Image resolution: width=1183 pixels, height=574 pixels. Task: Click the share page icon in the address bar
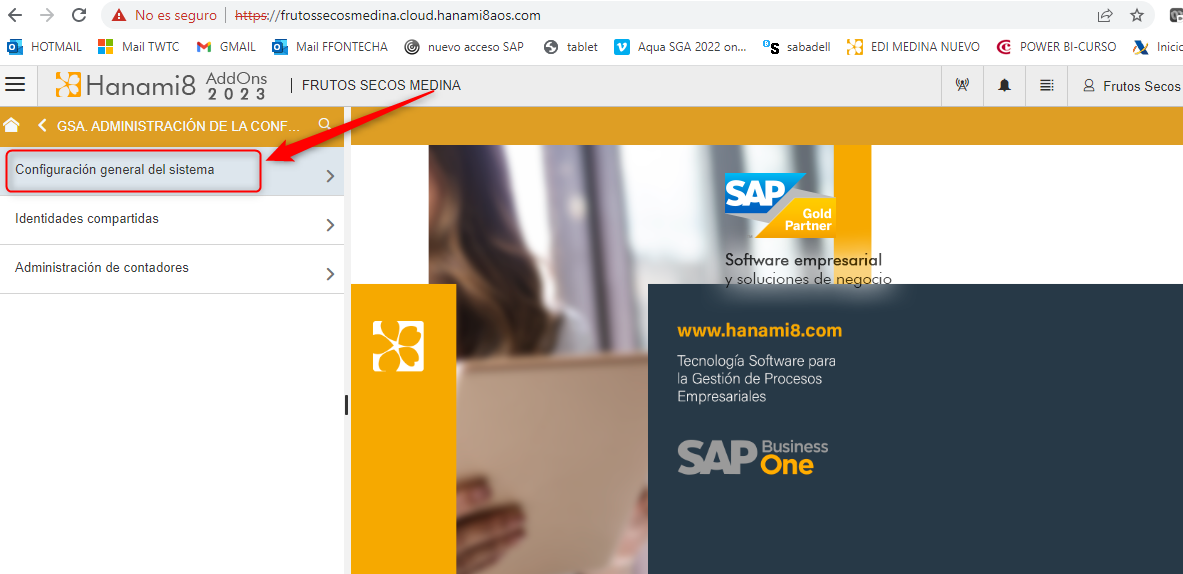1105,15
